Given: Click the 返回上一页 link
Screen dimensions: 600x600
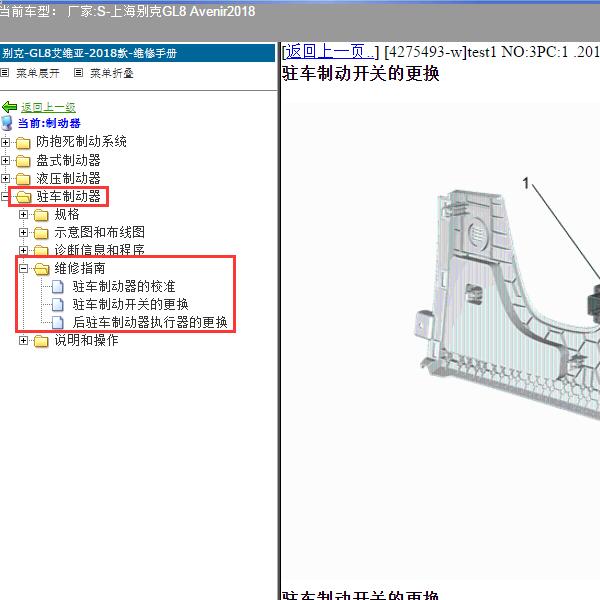Looking at the screenshot, I should pyautogui.click(x=329, y=52).
